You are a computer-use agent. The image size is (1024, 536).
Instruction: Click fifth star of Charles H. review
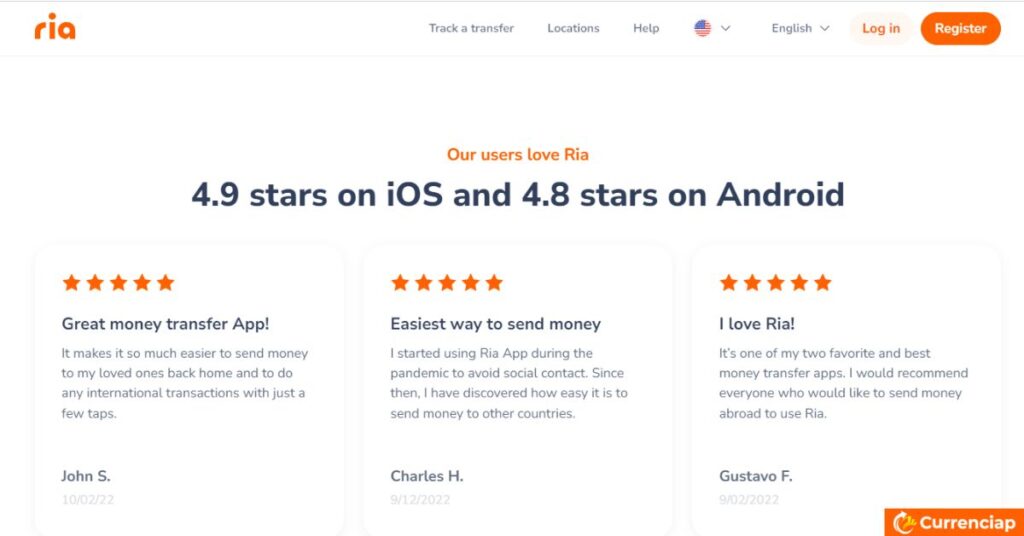click(x=494, y=283)
